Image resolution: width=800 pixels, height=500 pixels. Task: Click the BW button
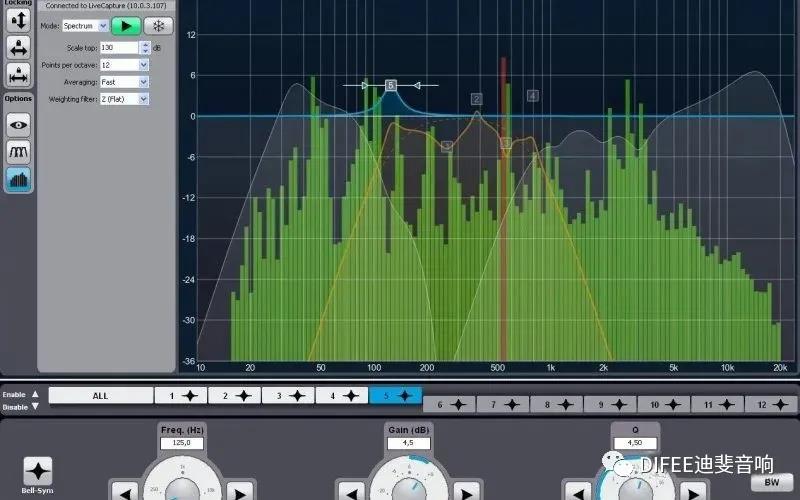tap(772, 482)
